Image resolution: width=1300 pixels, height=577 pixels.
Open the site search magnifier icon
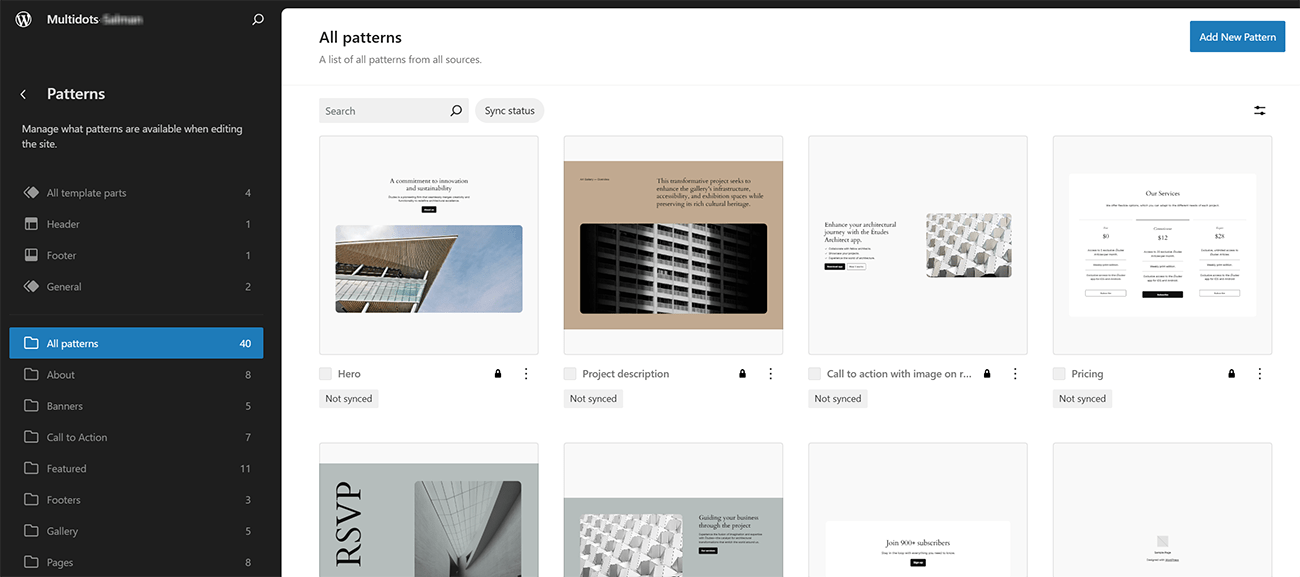(258, 19)
